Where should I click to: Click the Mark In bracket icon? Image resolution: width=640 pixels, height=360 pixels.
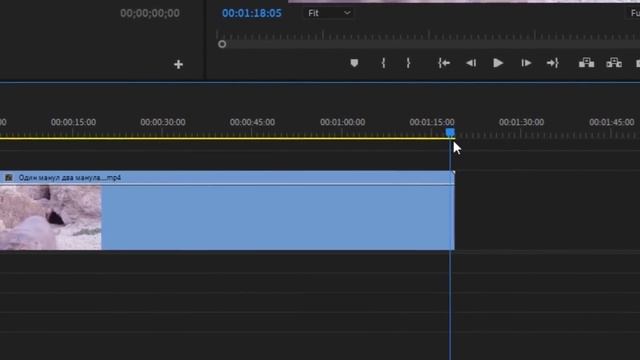383,63
